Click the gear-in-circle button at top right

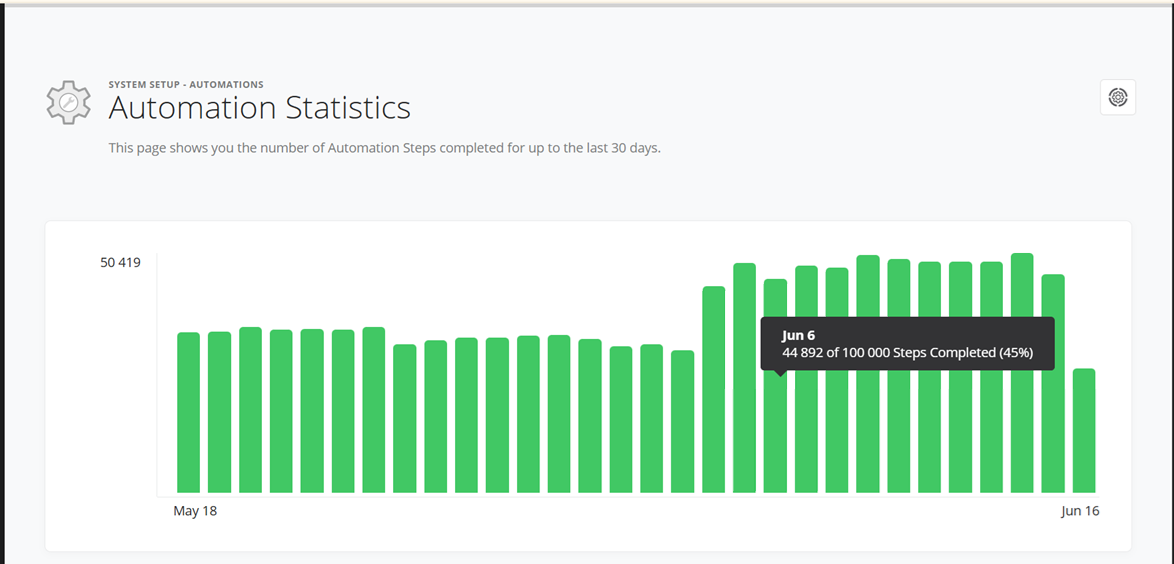point(1118,97)
